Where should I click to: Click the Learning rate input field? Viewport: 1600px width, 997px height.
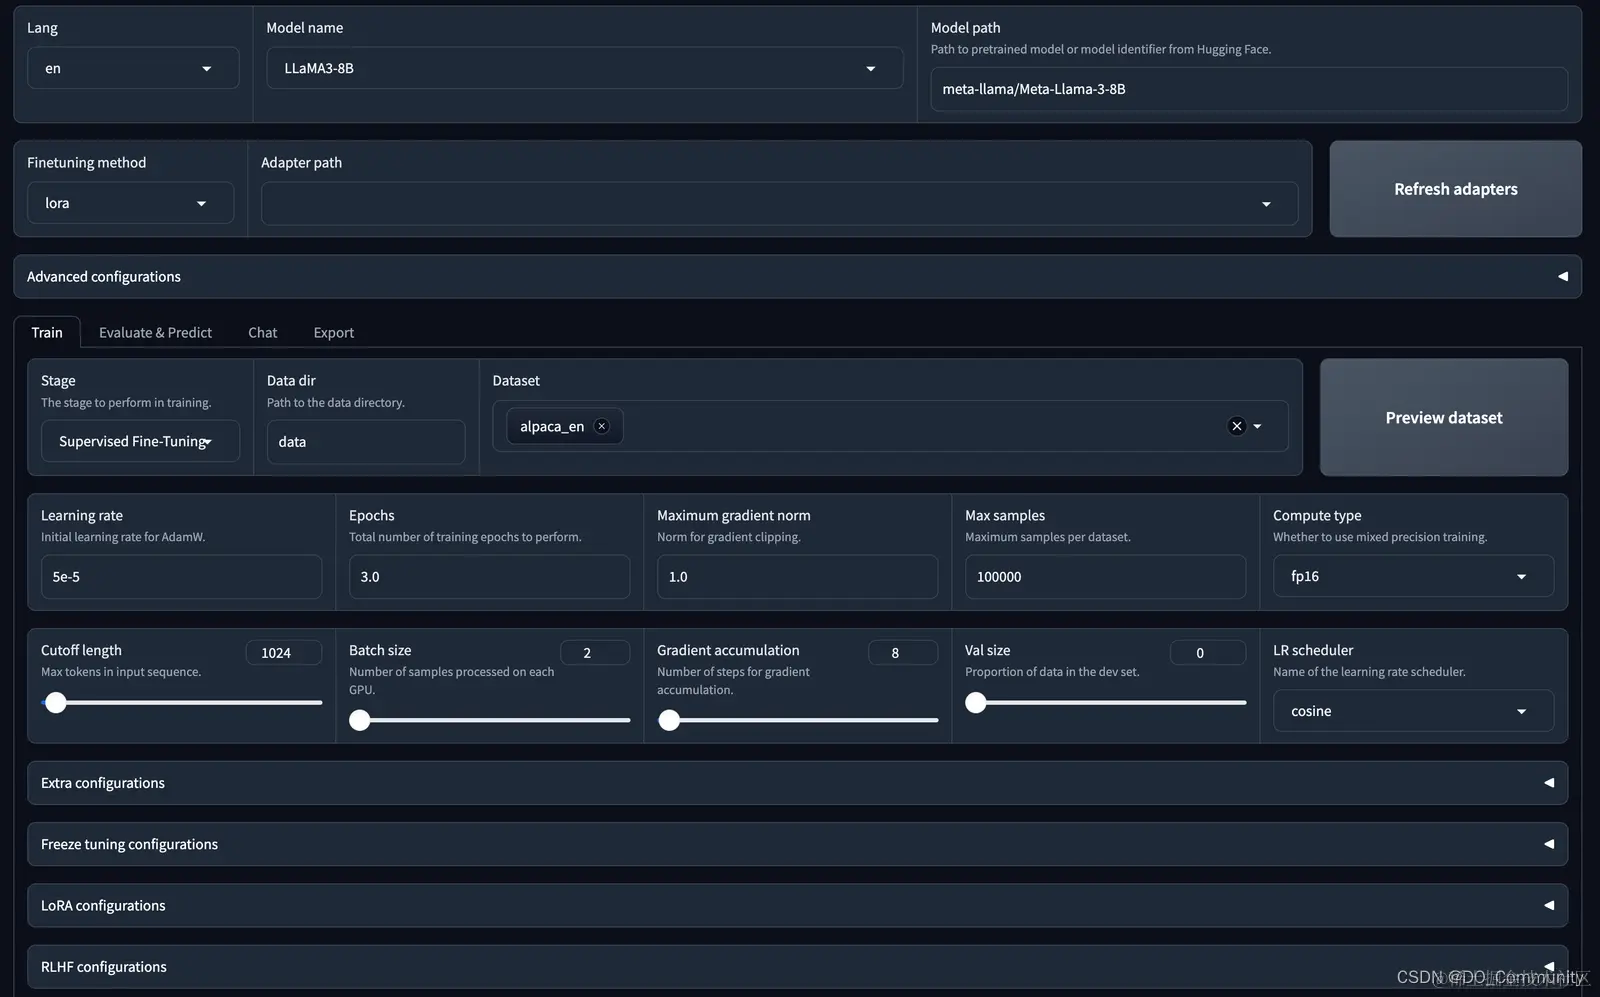point(181,577)
